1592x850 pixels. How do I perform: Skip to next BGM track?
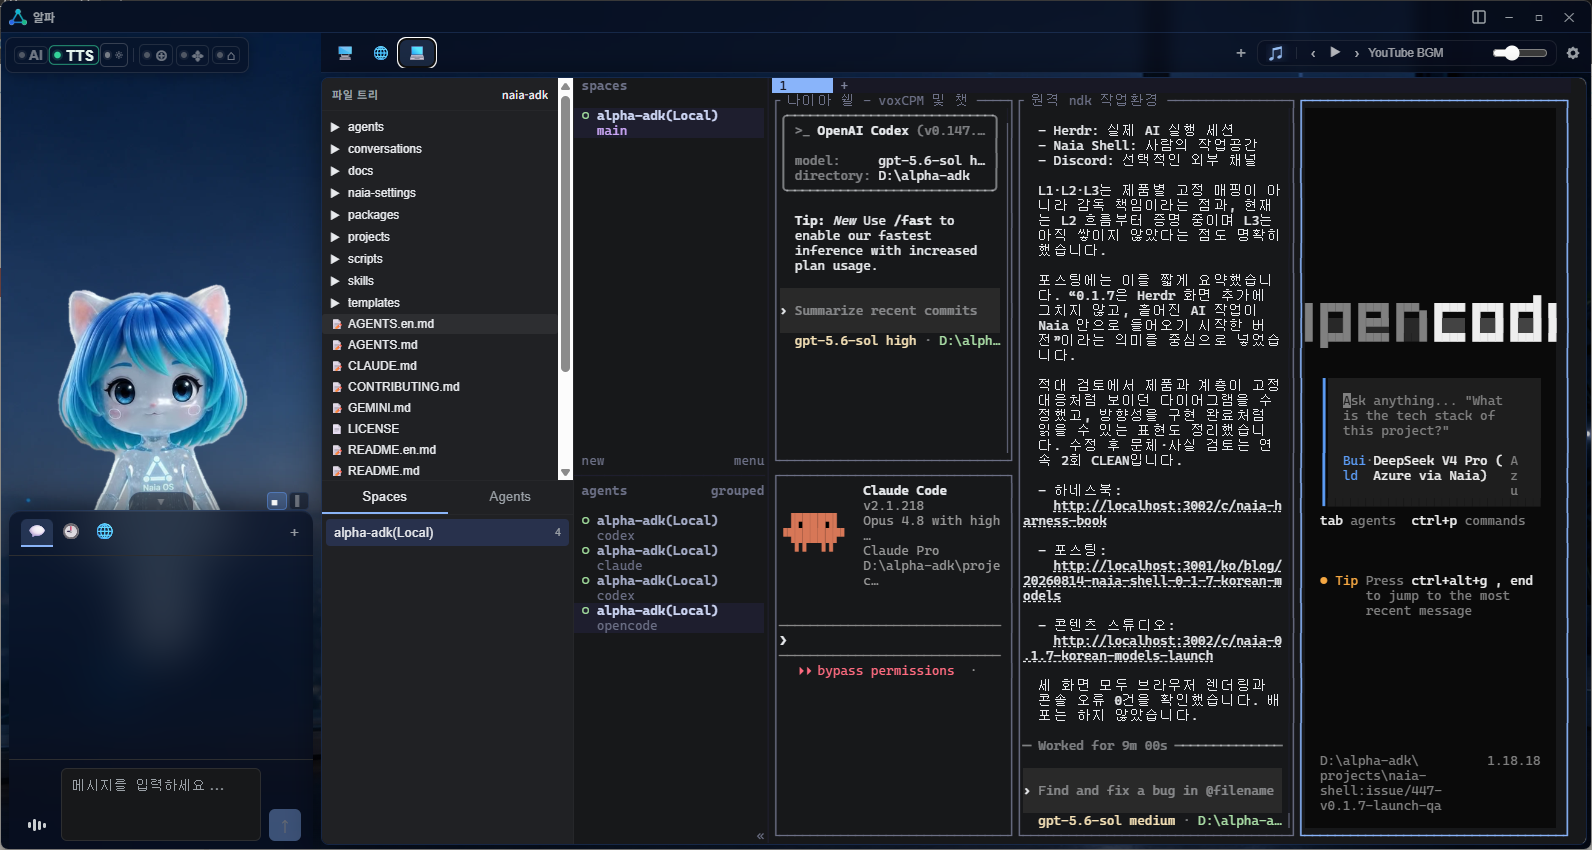click(x=1357, y=53)
